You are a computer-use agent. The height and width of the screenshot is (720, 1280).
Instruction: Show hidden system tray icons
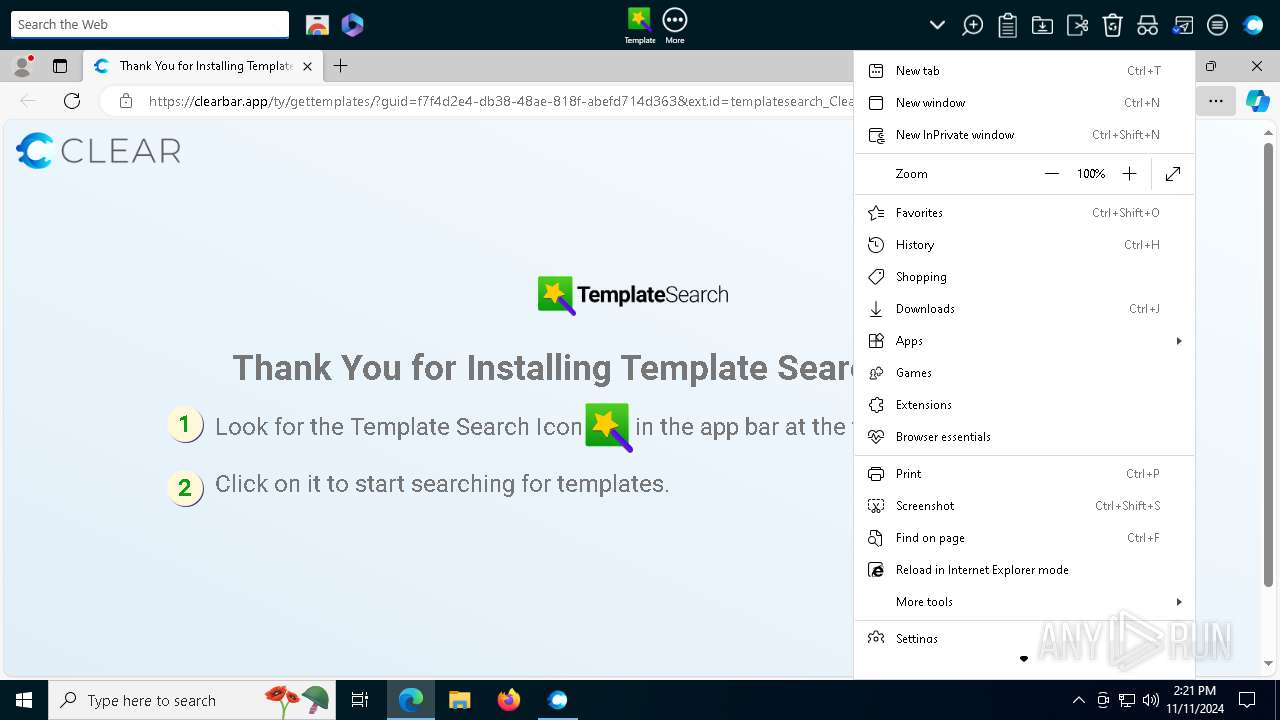click(1078, 700)
